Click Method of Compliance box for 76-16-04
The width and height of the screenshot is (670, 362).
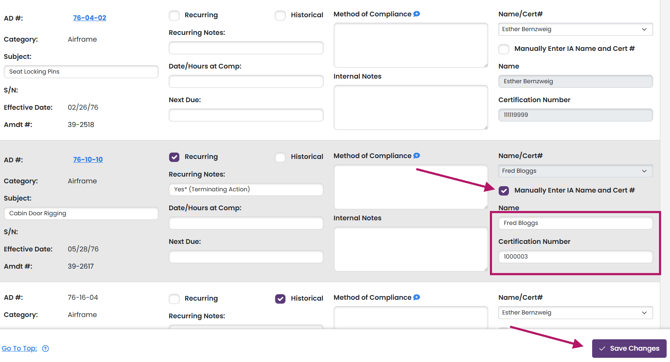[411, 317]
